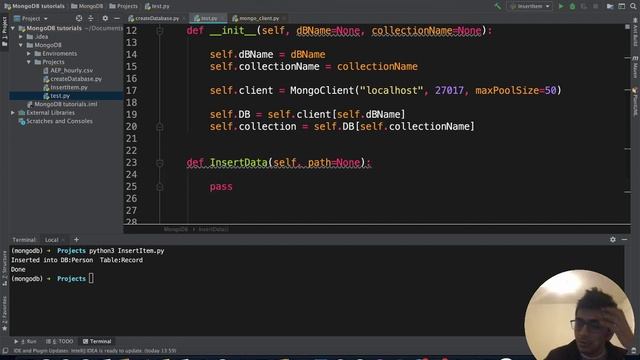Image resolution: width=640 pixels, height=360 pixels.
Task: Collapse the MongoDB folder arrow
Action: coord(21,45)
